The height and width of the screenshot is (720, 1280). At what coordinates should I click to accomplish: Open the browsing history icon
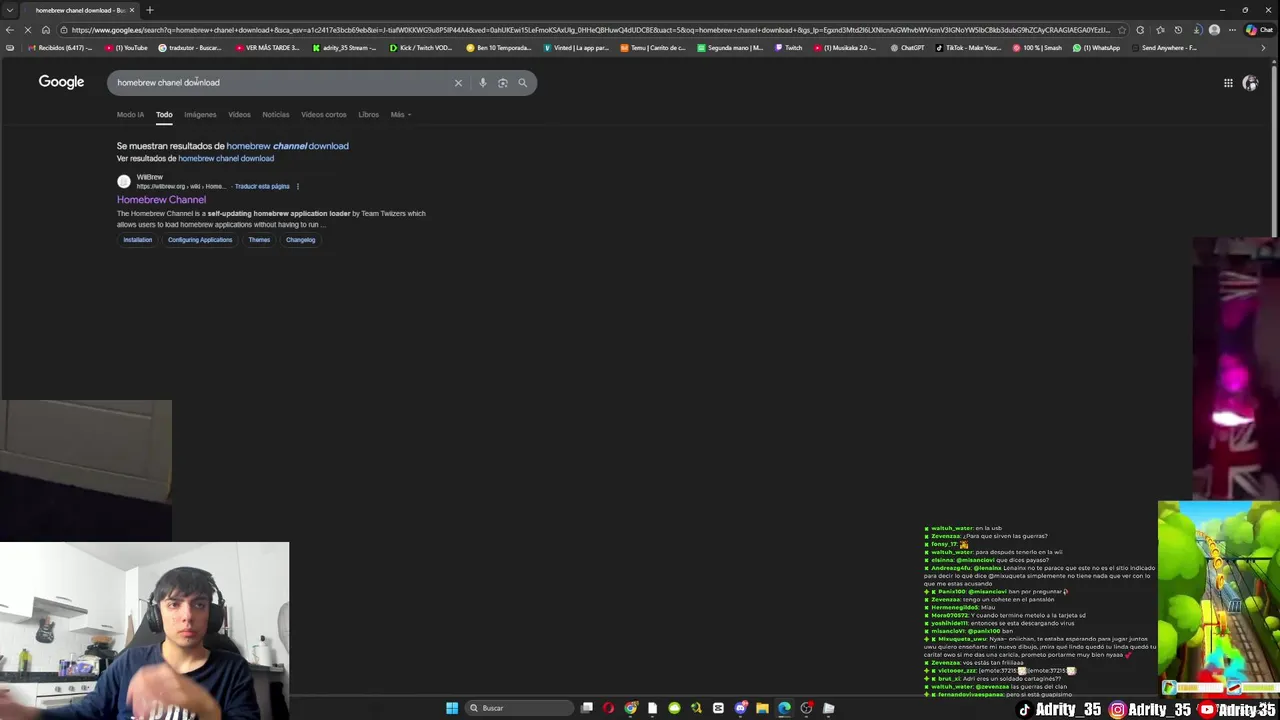click(1178, 30)
